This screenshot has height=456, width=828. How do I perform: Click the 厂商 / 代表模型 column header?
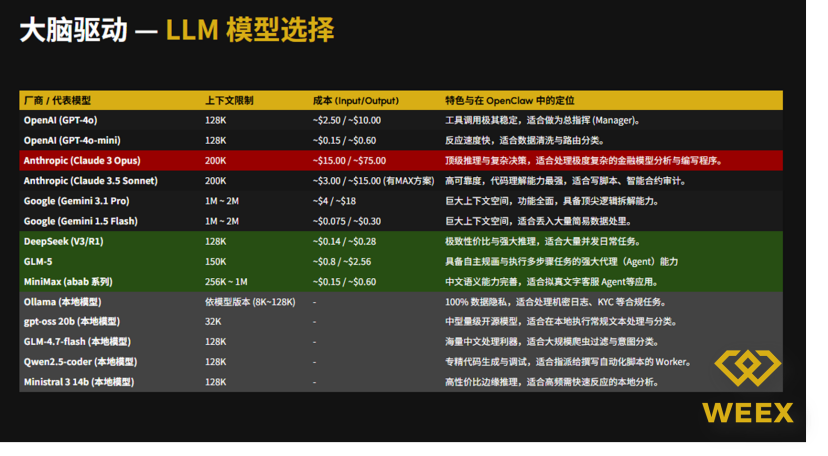click(x=57, y=101)
